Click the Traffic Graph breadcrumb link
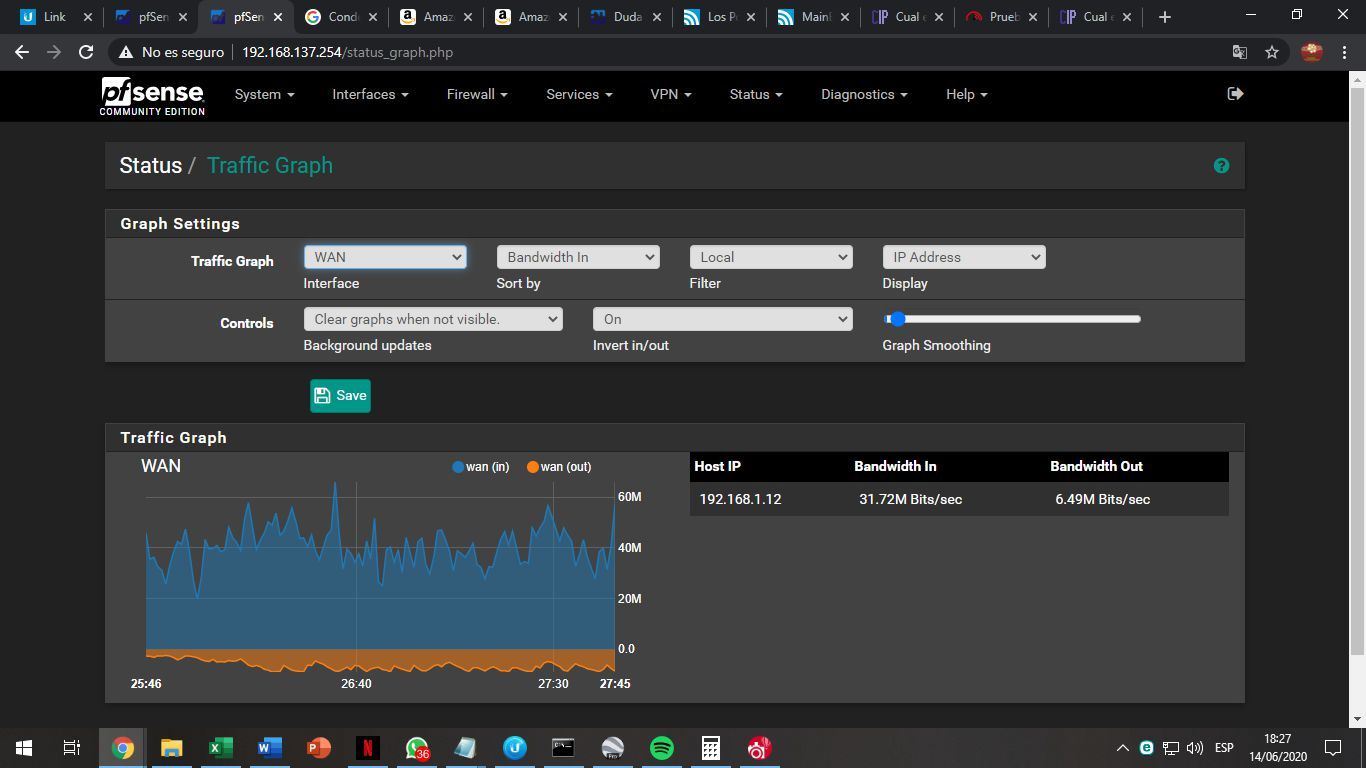 [x=270, y=166]
